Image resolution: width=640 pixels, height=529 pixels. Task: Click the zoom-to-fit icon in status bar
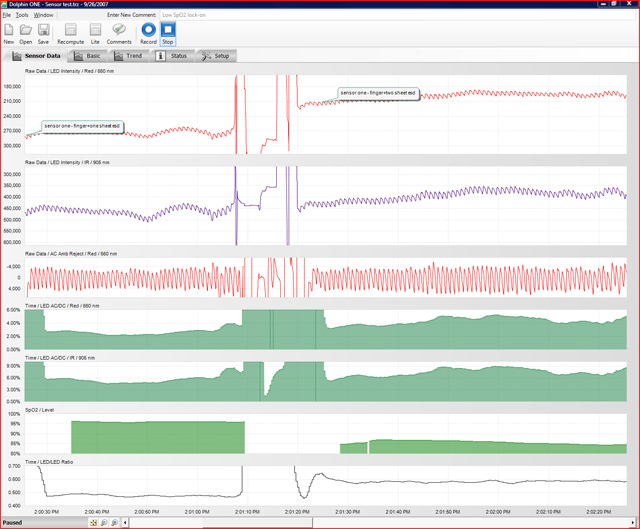94,523
